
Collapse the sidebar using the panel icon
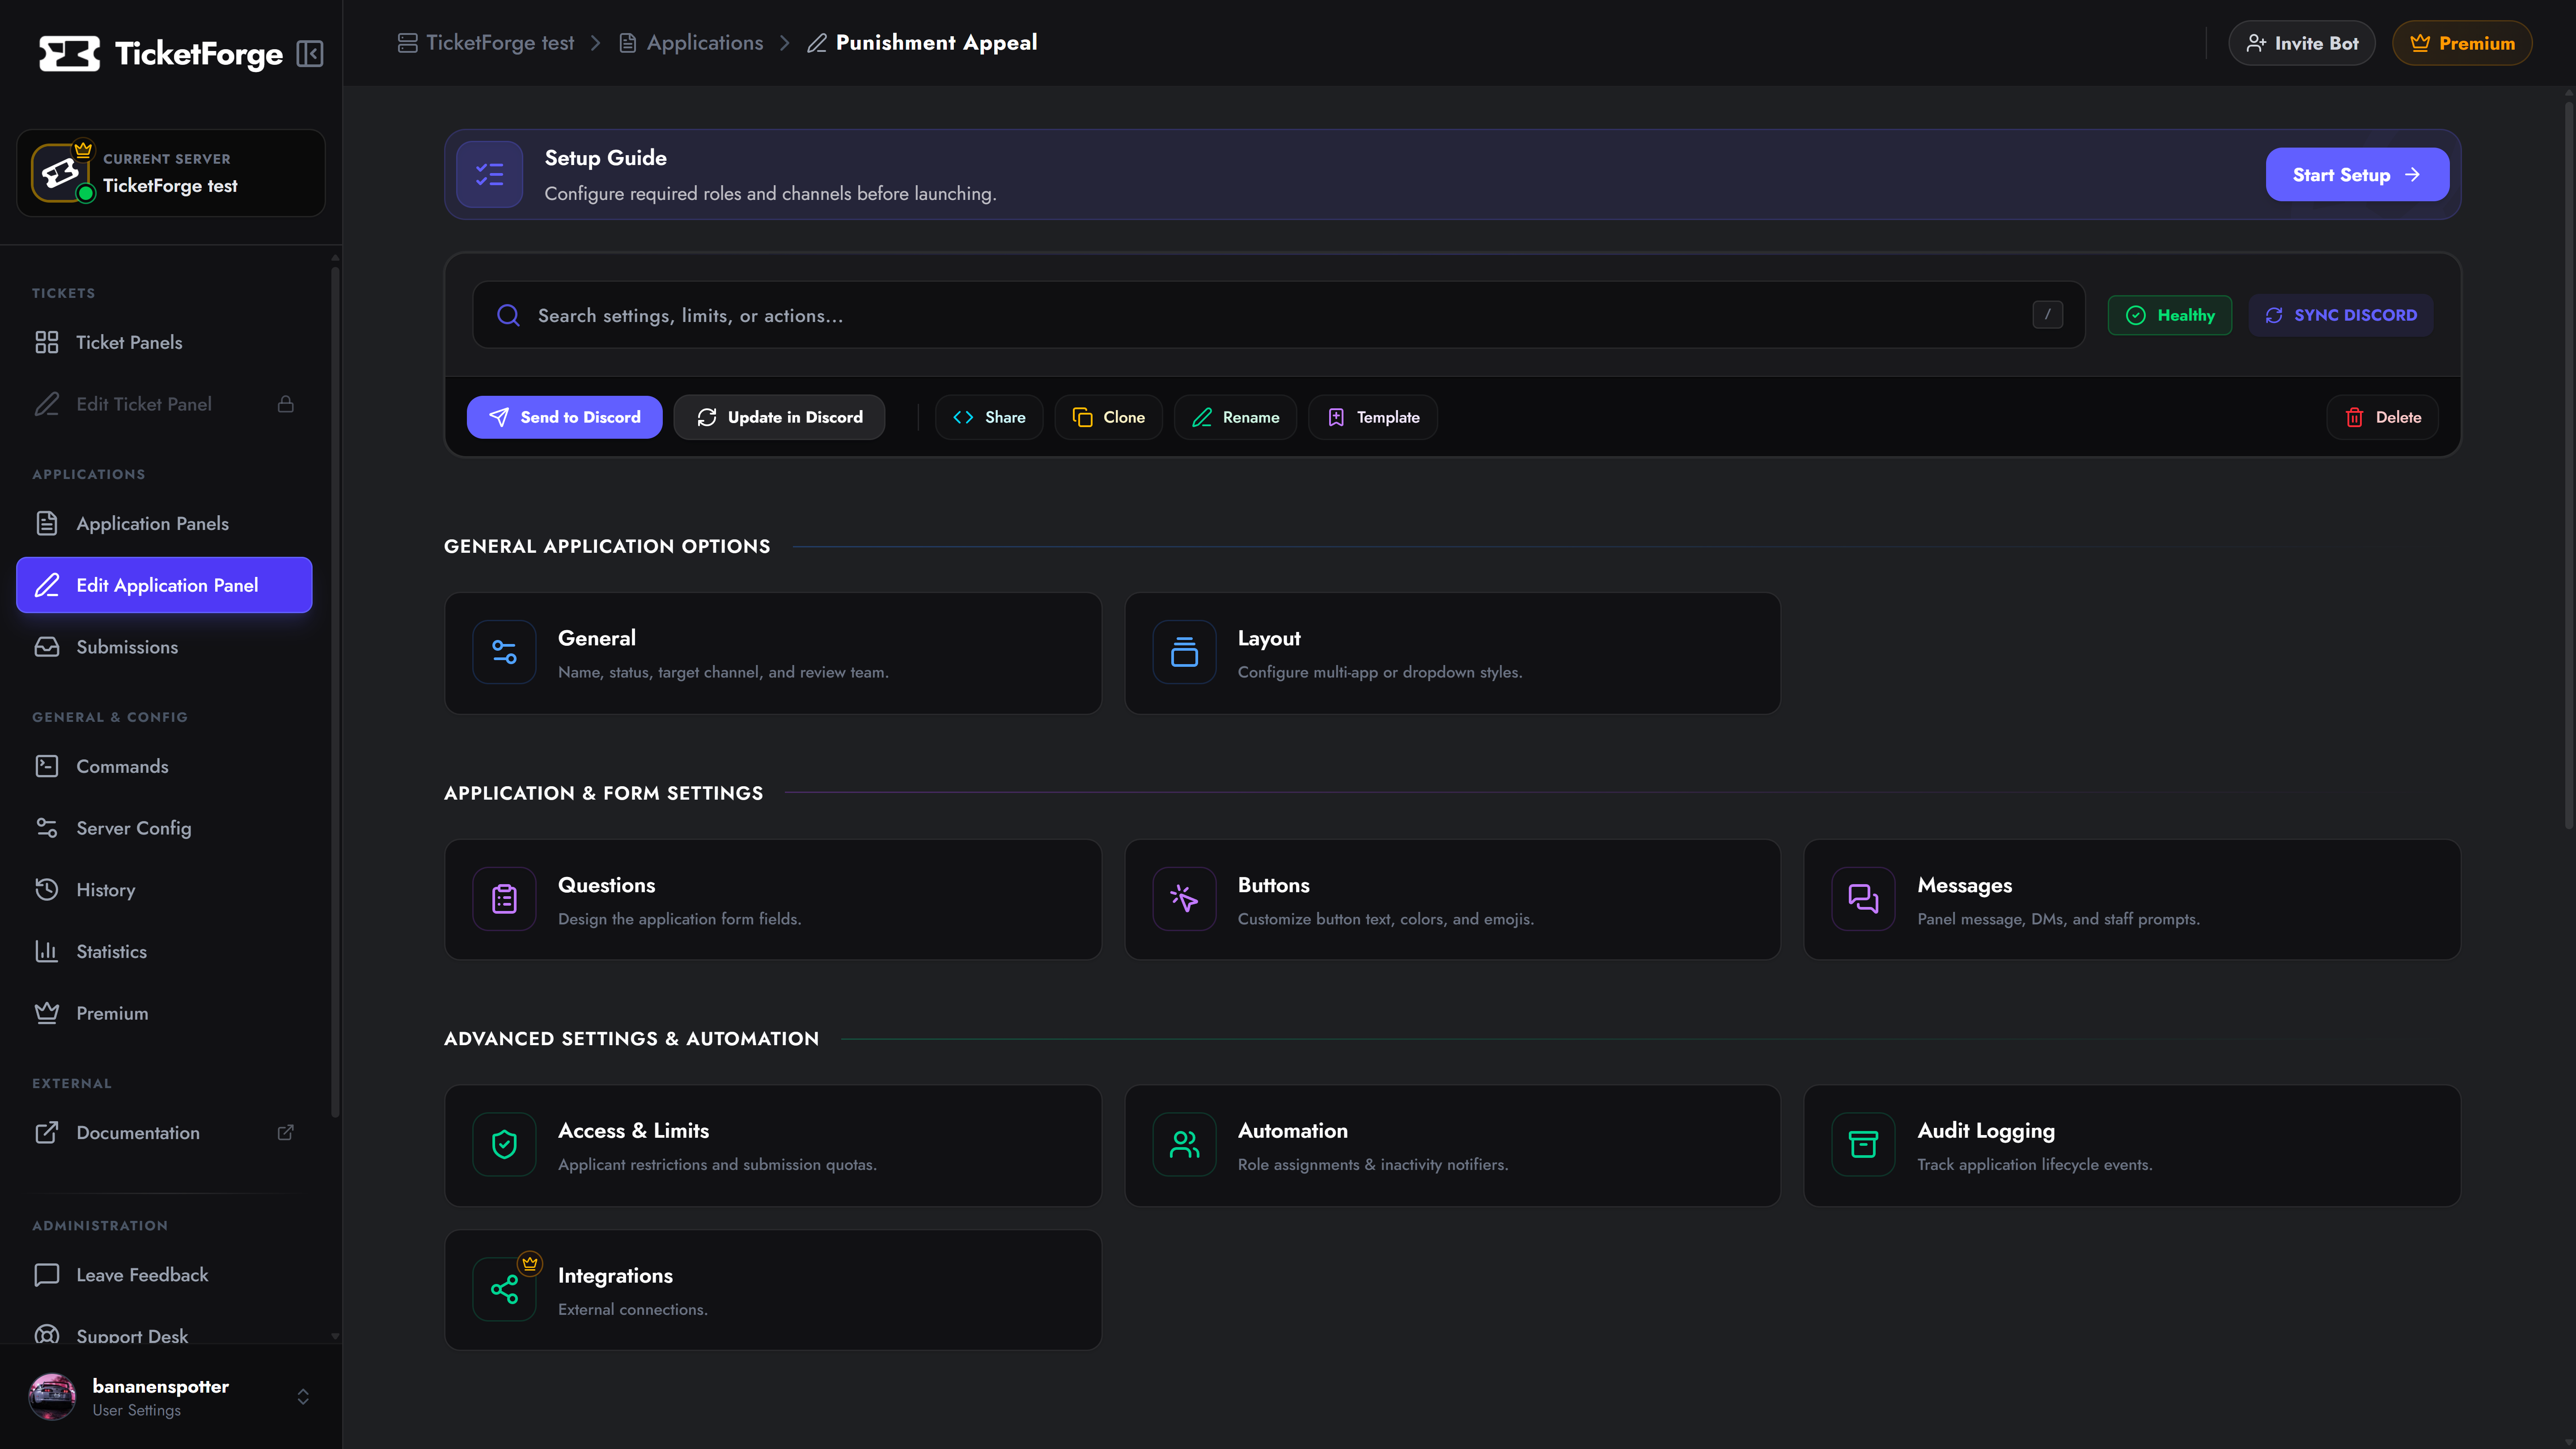point(310,53)
